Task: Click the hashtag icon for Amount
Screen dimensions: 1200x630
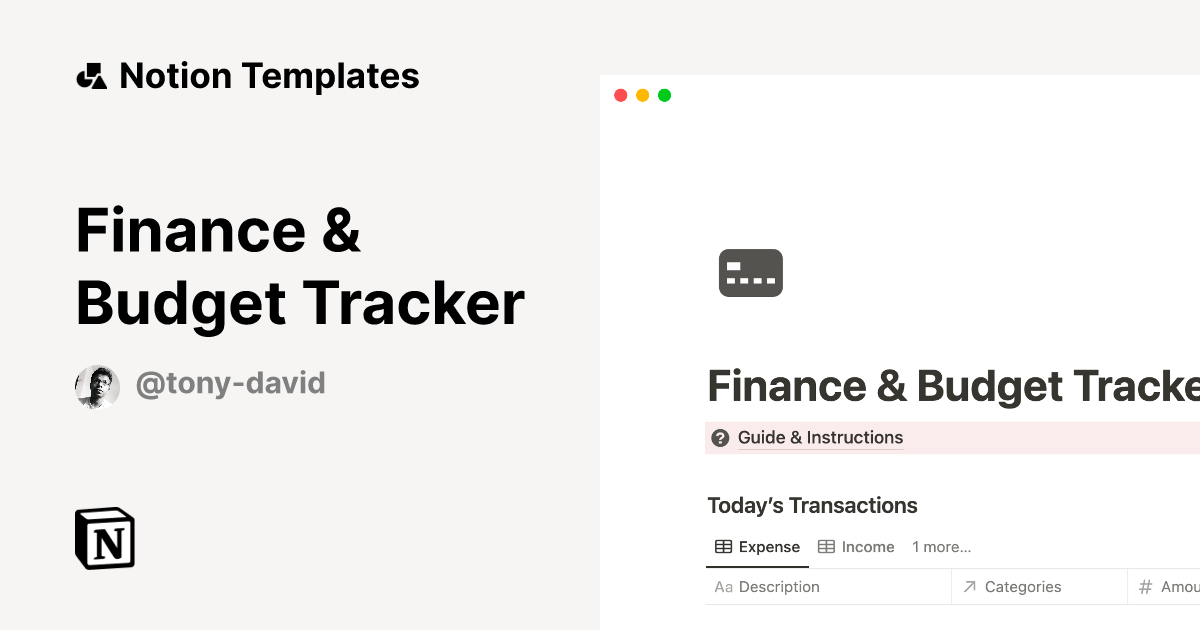Action: 1146,587
